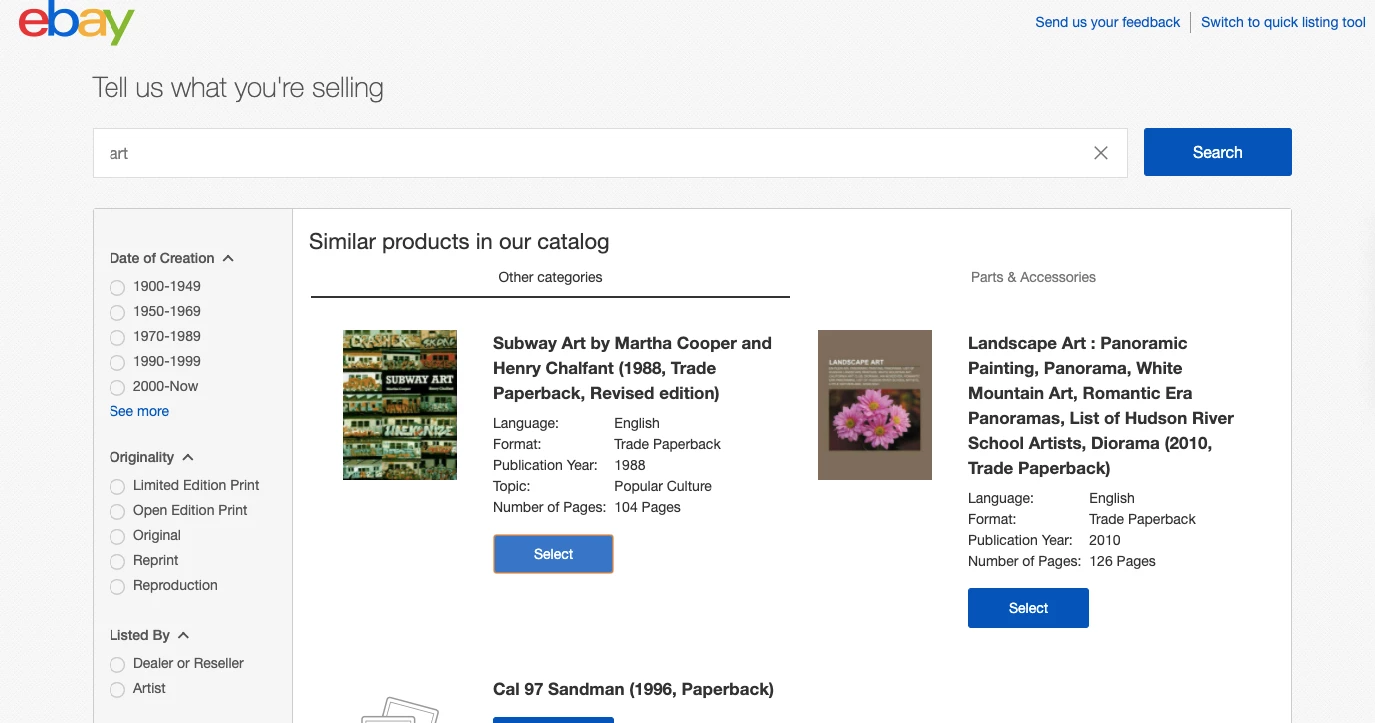Click the eBay logo

(x=76, y=22)
